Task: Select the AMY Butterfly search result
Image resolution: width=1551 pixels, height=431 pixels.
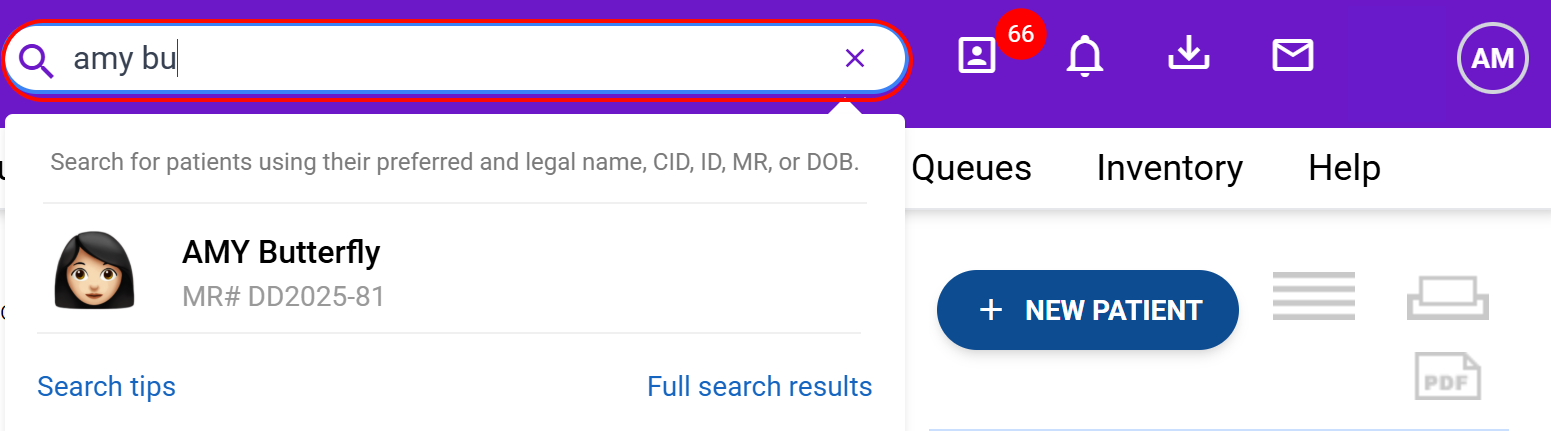Action: (x=281, y=253)
